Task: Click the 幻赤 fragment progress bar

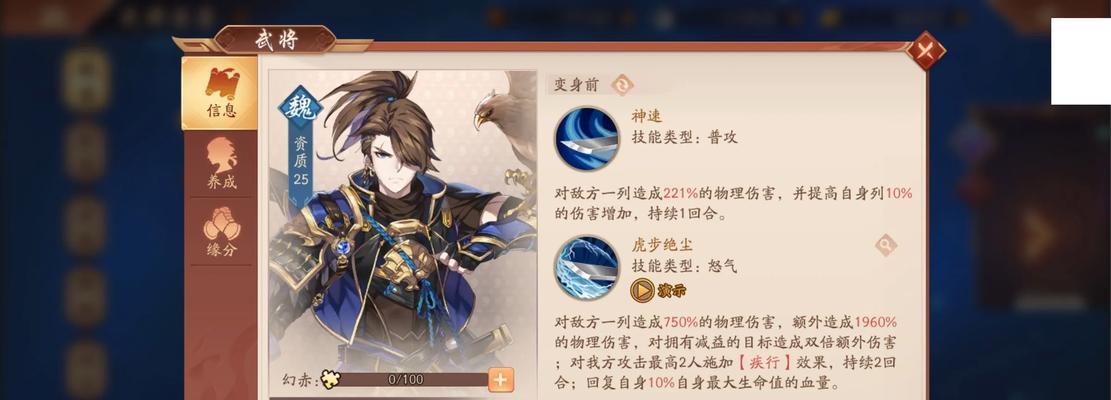Action: tap(406, 379)
